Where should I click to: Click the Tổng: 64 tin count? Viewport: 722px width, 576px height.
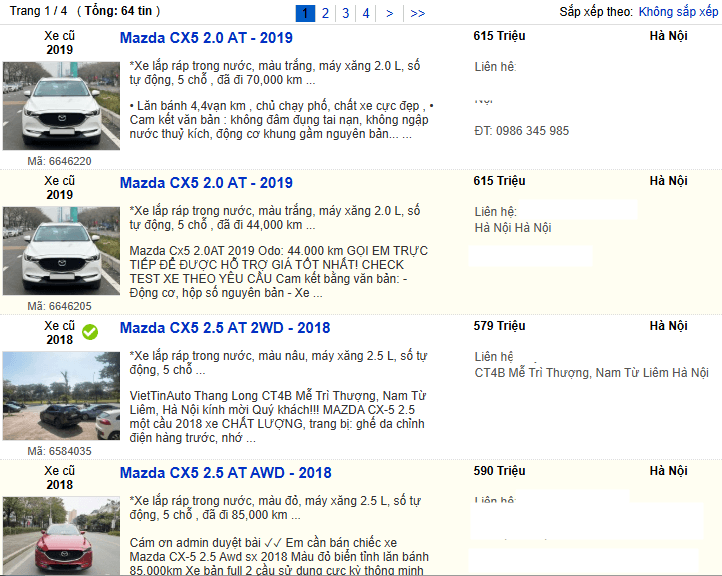(118, 11)
